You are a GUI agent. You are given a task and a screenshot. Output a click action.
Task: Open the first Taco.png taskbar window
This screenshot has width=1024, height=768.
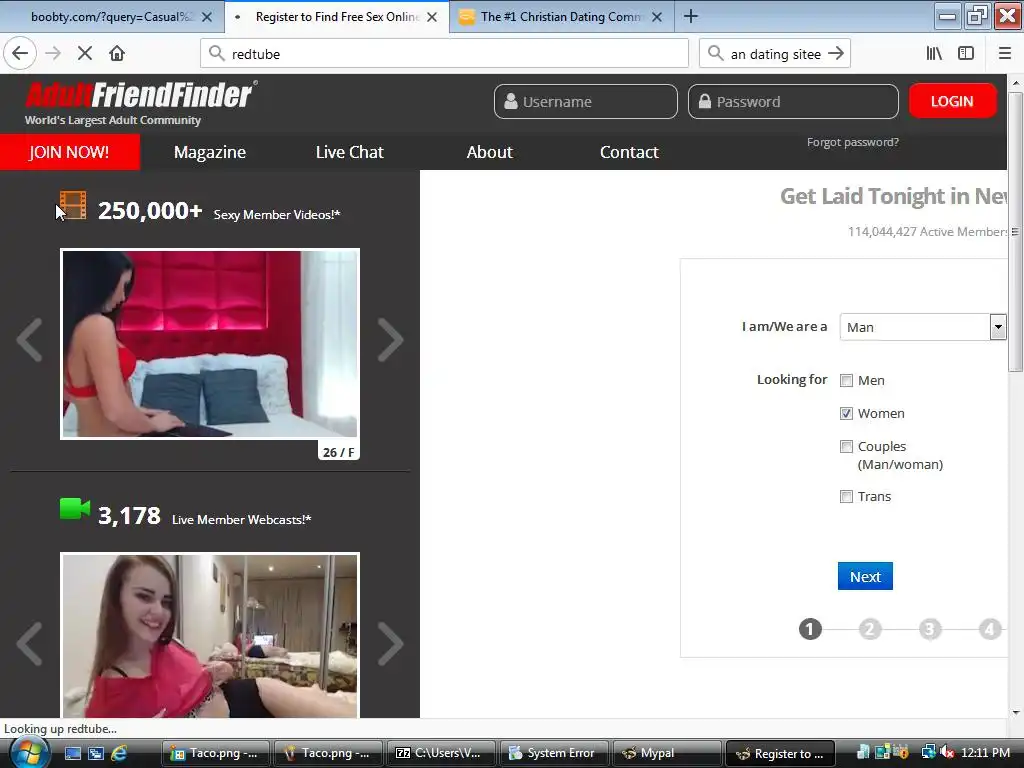pos(215,754)
